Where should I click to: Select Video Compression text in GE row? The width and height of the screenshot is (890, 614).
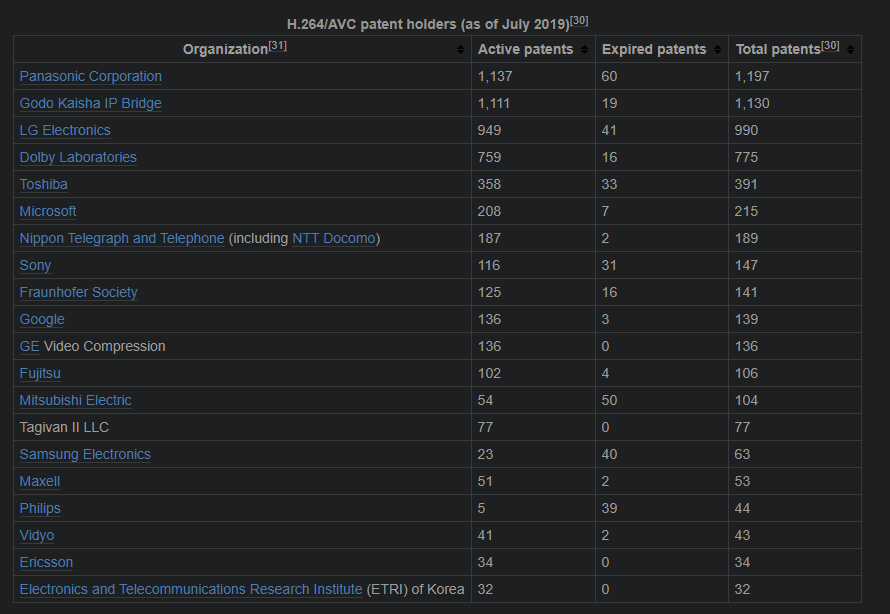(104, 346)
